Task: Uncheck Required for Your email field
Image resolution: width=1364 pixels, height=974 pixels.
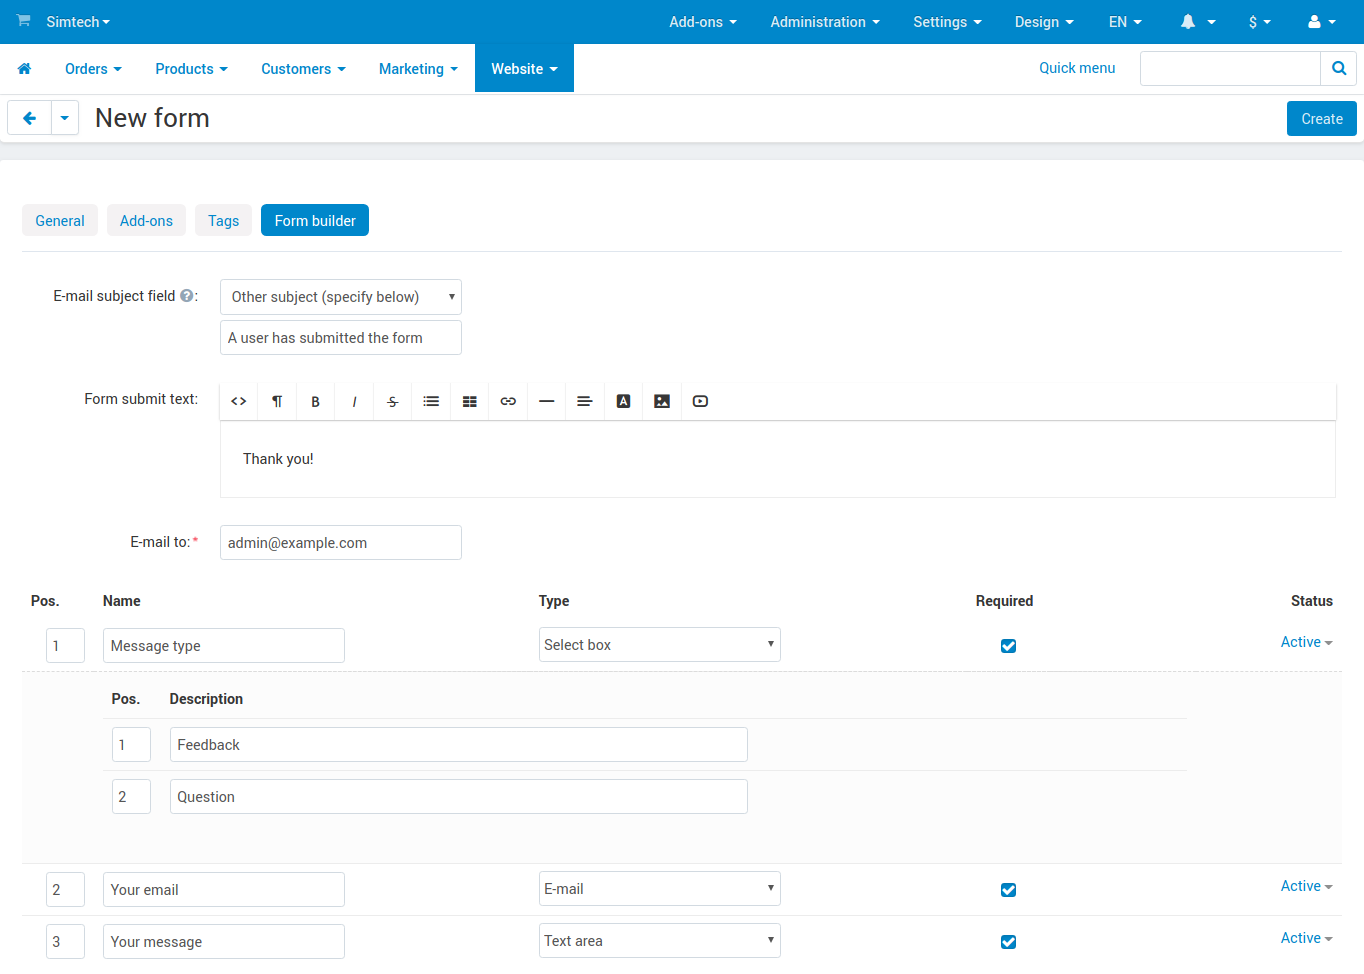Action: point(1008,890)
